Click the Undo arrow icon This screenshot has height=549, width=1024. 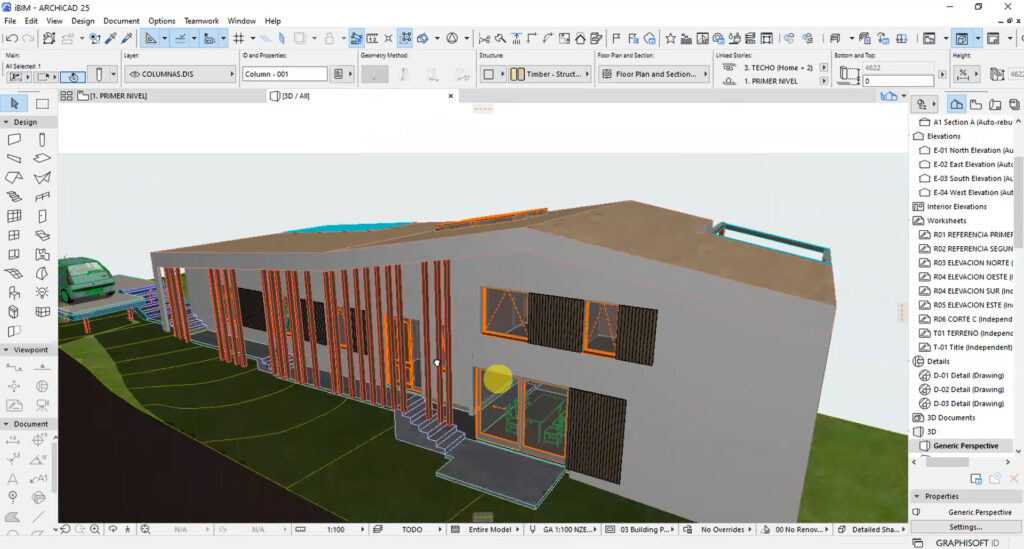[11, 39]
